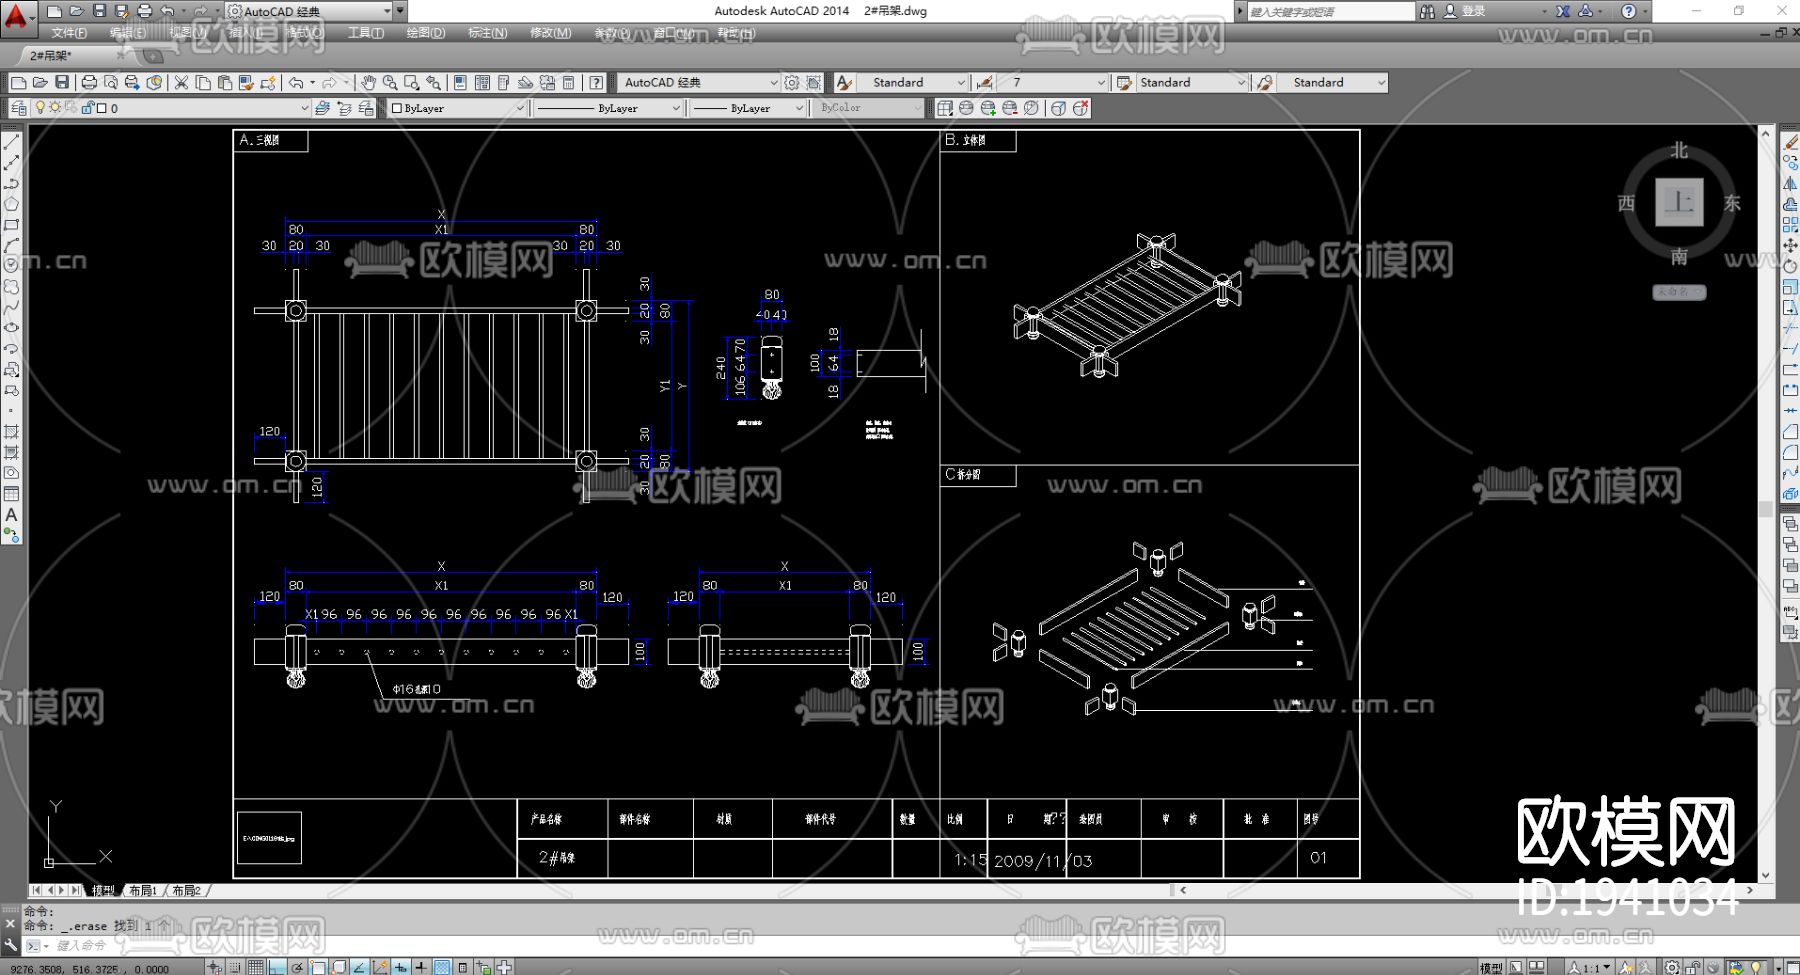The image size is (1800, 975).
Task: Open the ByLayer lineweight dropdown
Action: pyautogui.click(x=748, y=108)
